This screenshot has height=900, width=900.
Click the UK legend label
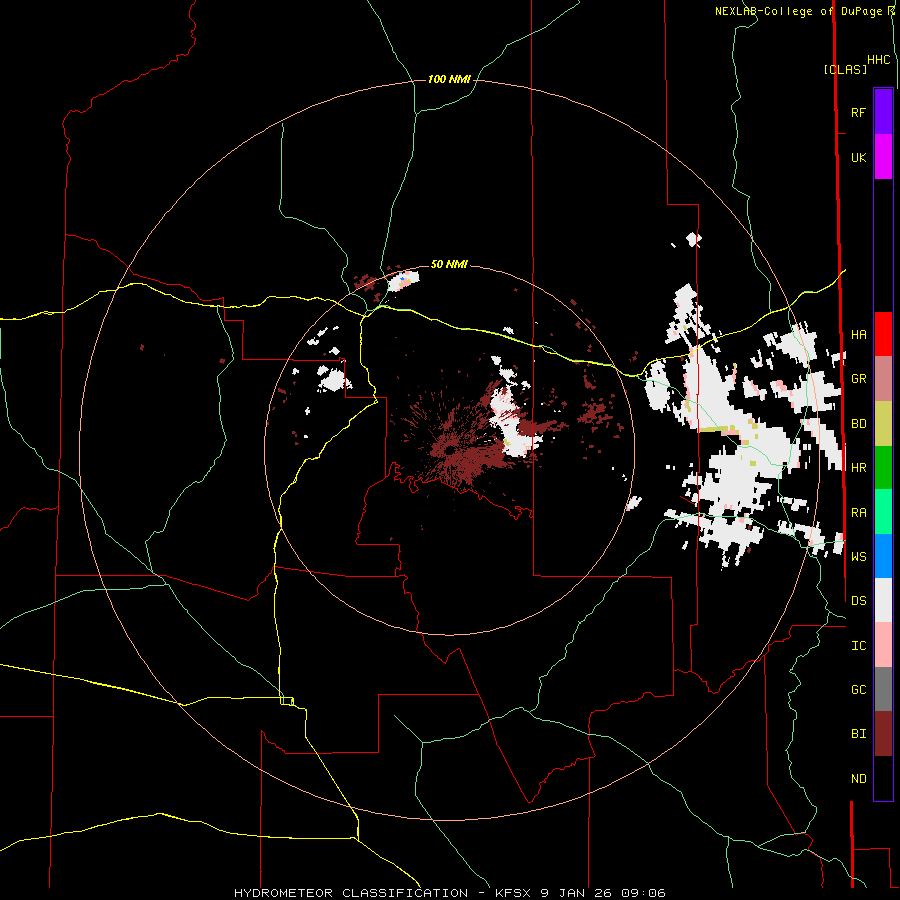(x=858, y=157)
